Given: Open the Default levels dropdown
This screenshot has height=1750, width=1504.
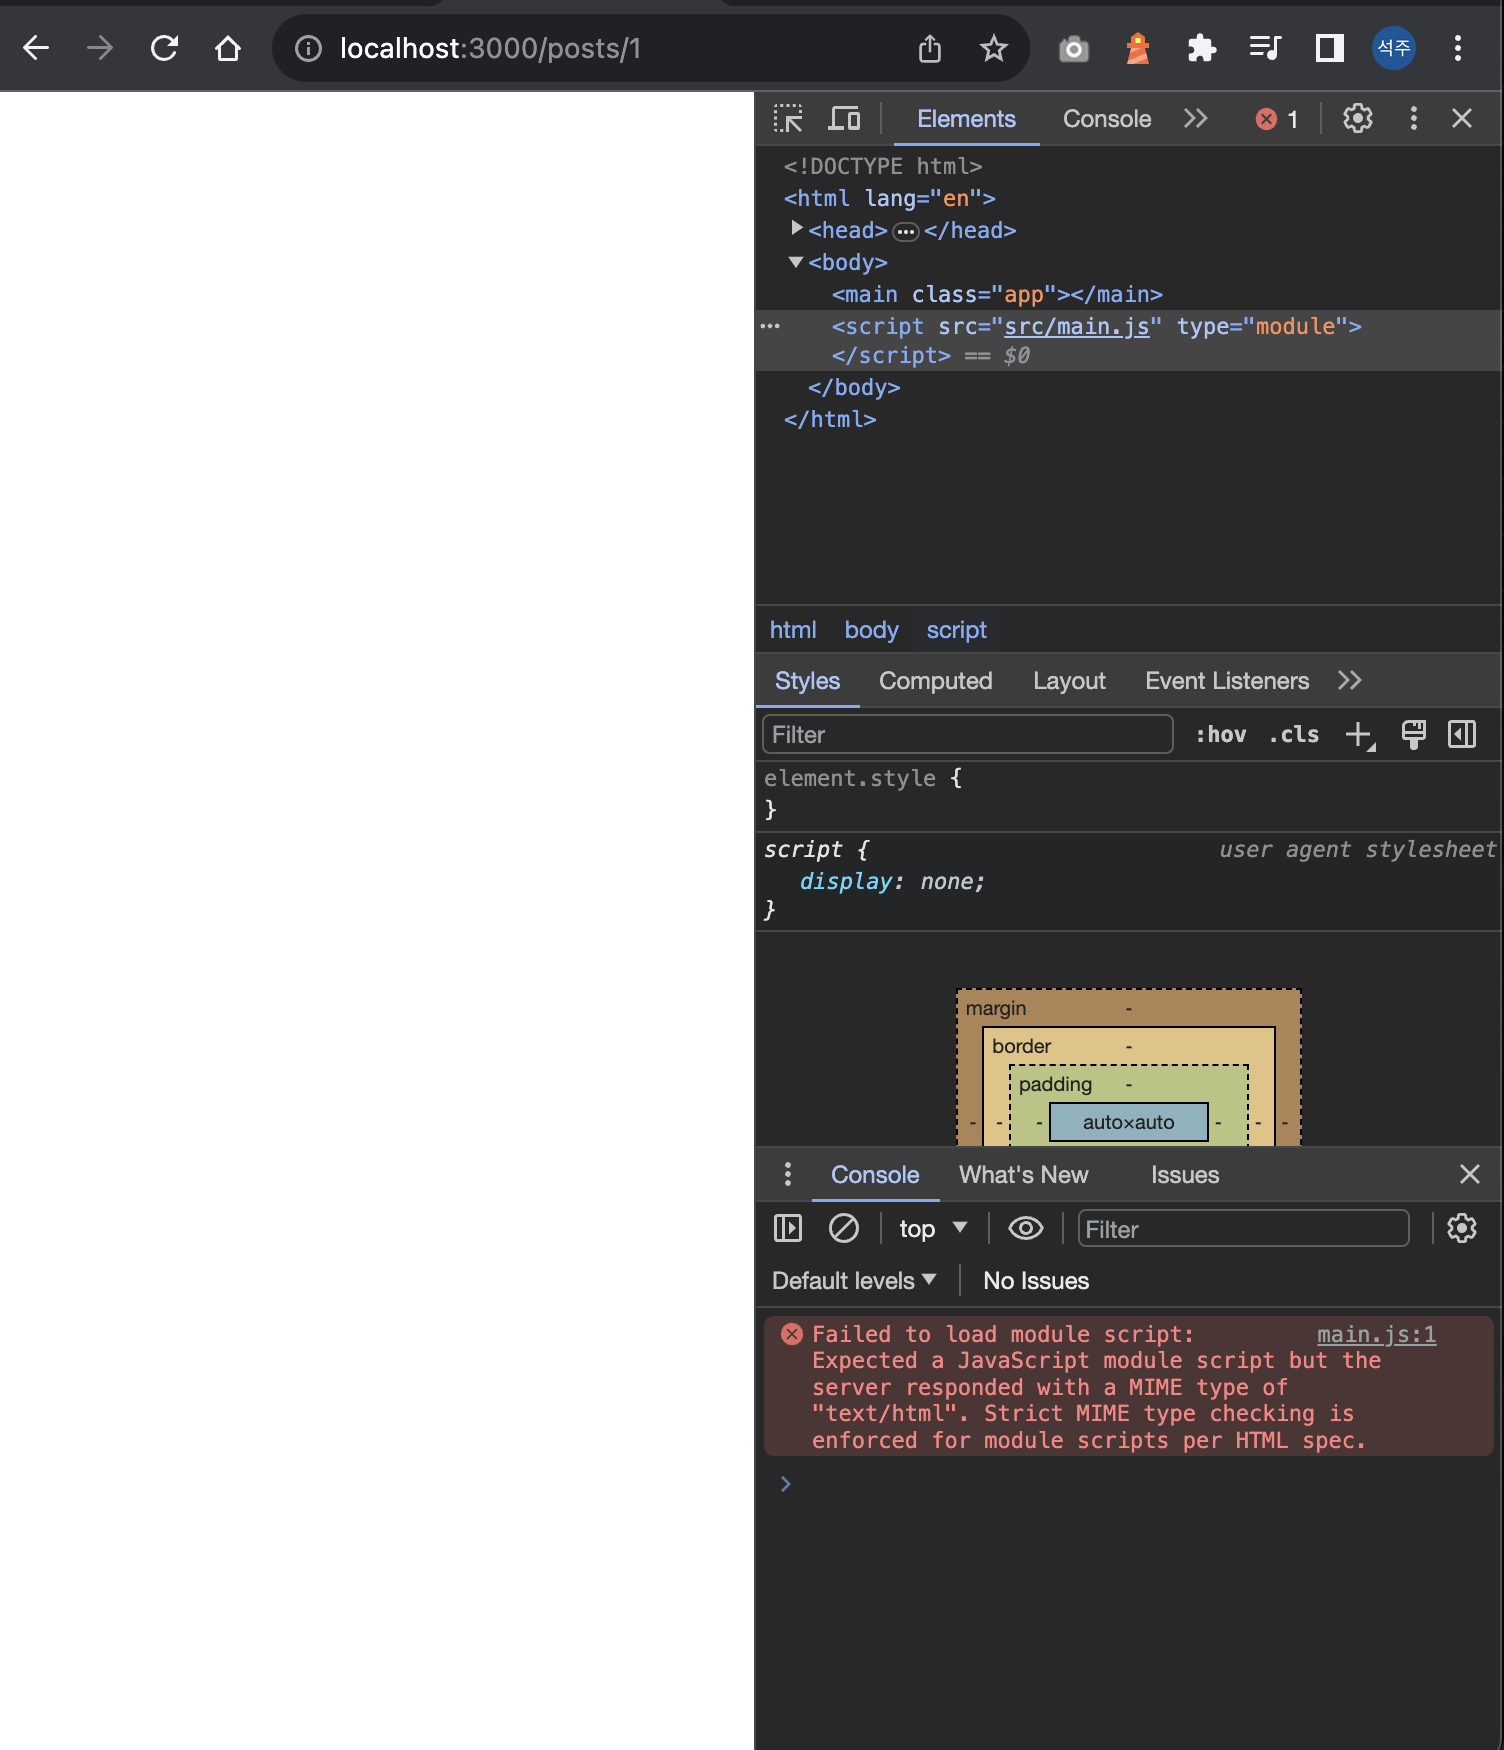Looking at the screenshot, I should [855, 1281].
